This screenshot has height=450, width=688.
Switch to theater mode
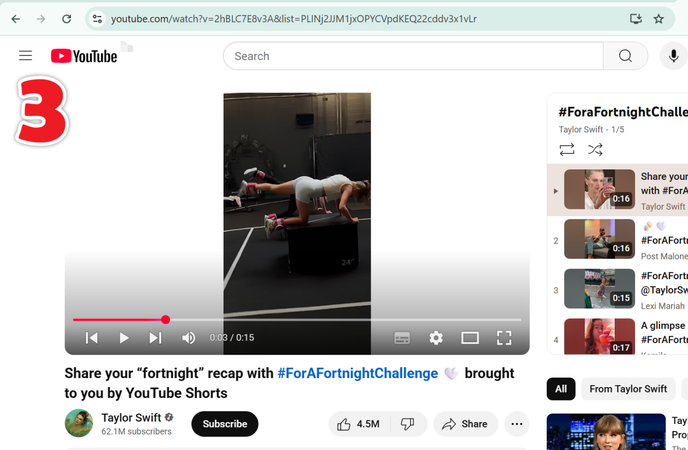coord(470,338)
